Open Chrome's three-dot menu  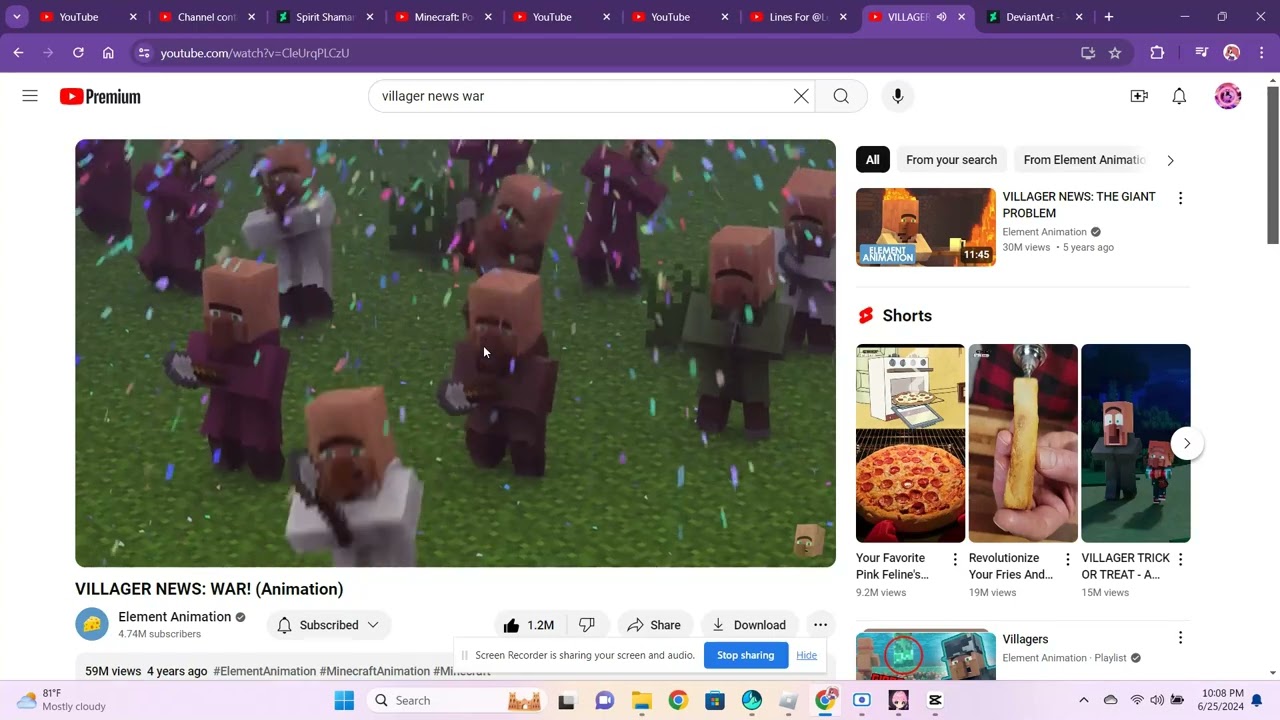[x=1262, y=53]
